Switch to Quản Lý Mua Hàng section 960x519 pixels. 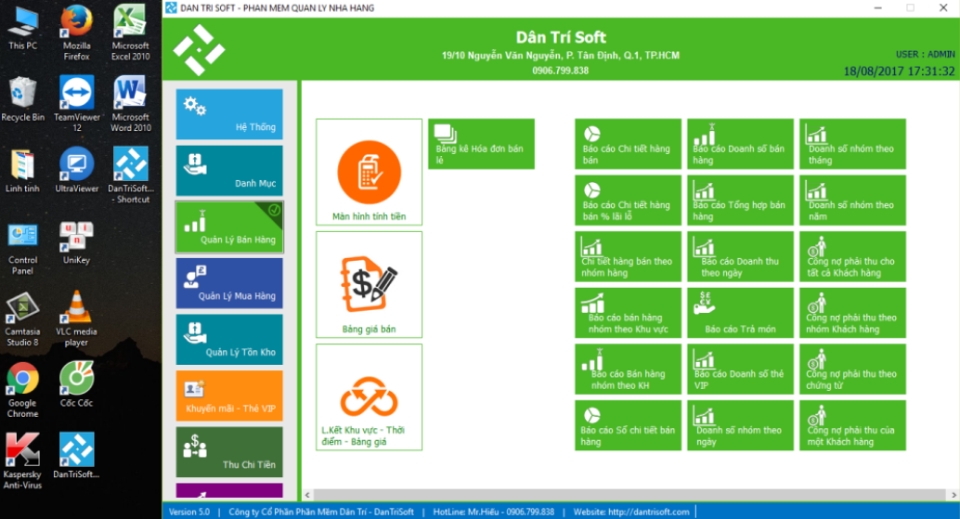coord(229,283)
